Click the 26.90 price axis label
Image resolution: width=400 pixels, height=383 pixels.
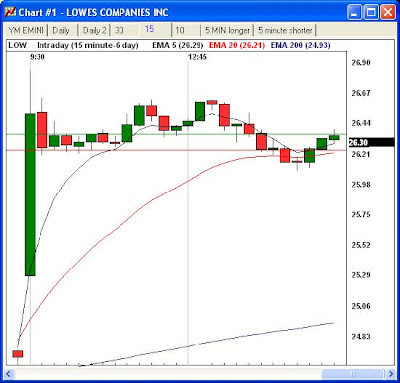[361, 63]
